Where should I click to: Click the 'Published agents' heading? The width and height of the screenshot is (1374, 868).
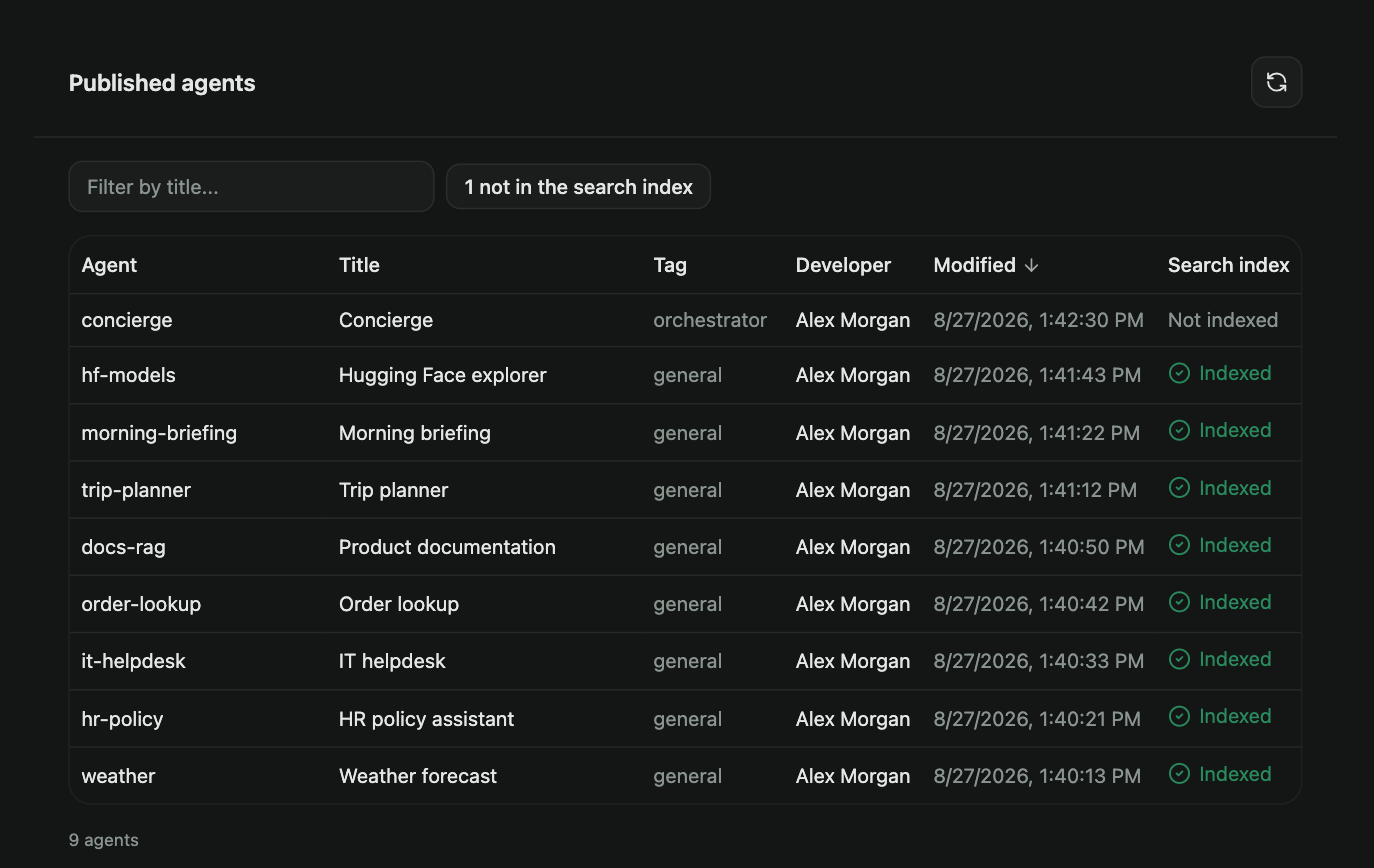tap(162, 83)
